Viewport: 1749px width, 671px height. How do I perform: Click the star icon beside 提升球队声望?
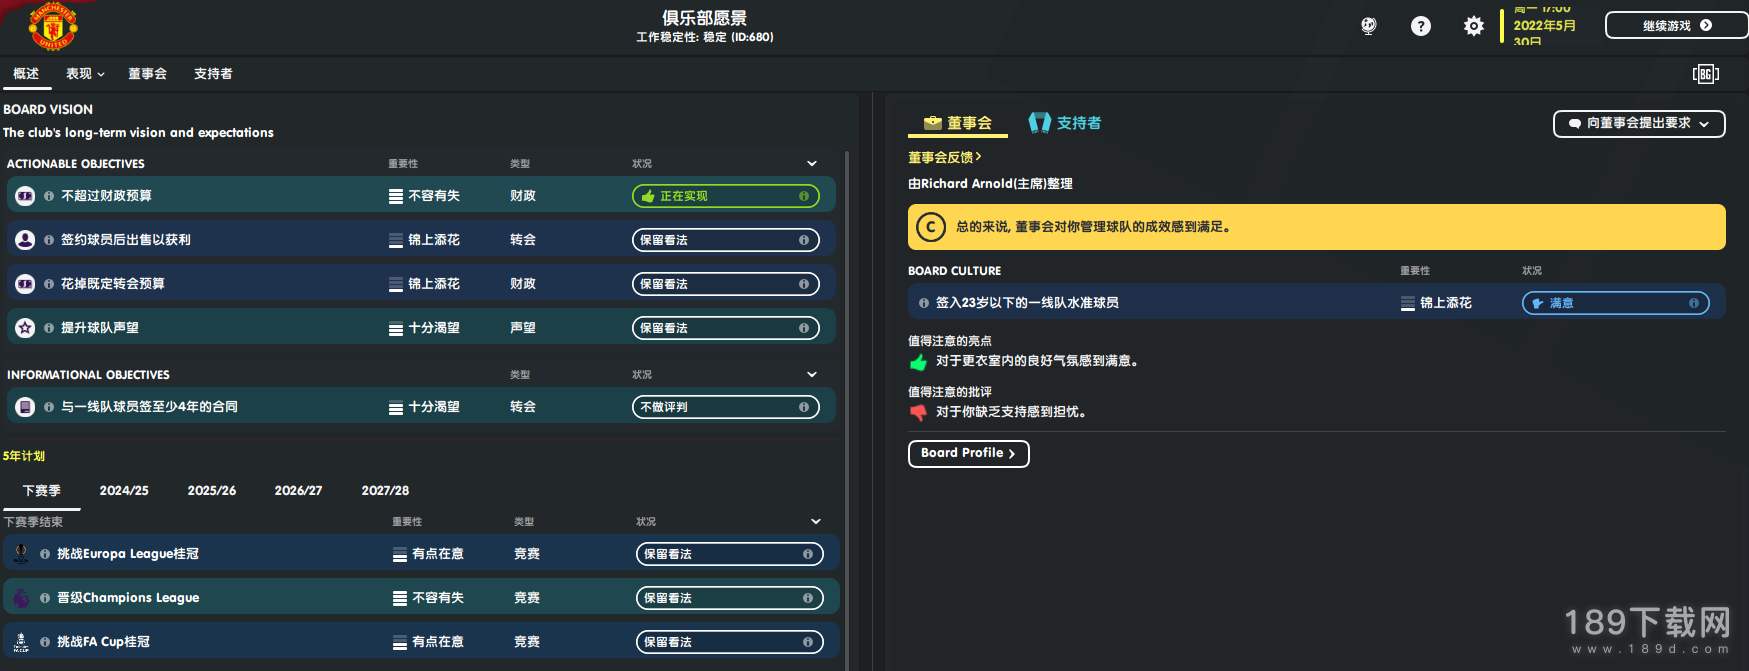pyautogui.click(x=25, y=328)
